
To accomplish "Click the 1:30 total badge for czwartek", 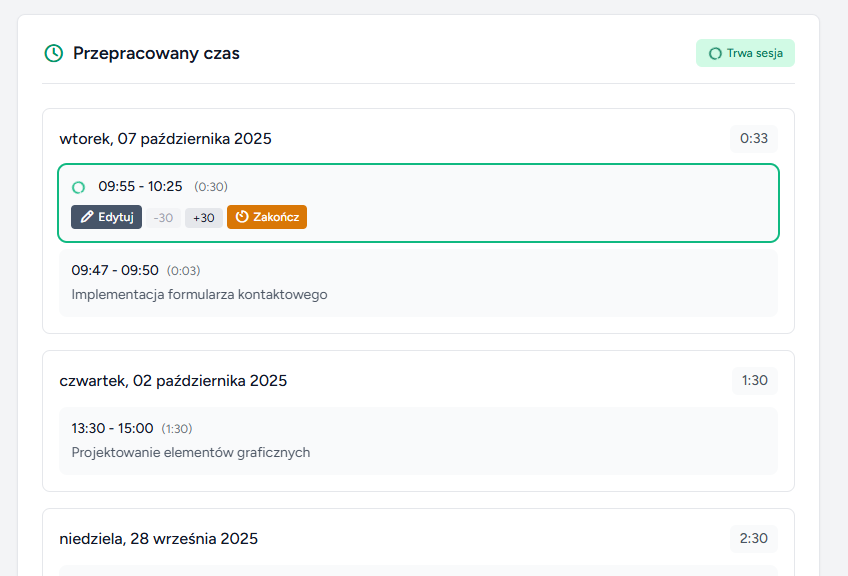I will tap(754, 380).
